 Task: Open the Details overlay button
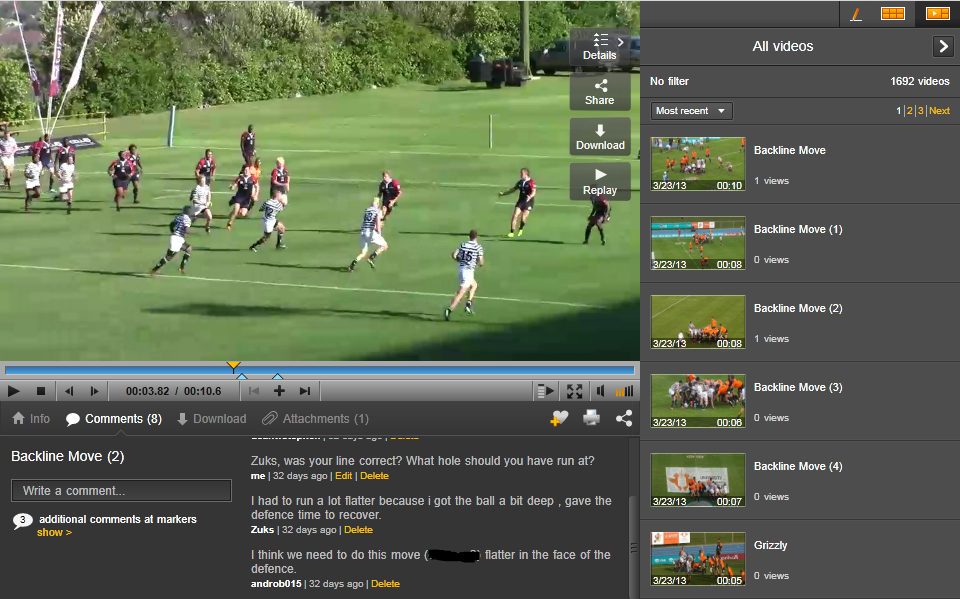(x=600, y=47)
